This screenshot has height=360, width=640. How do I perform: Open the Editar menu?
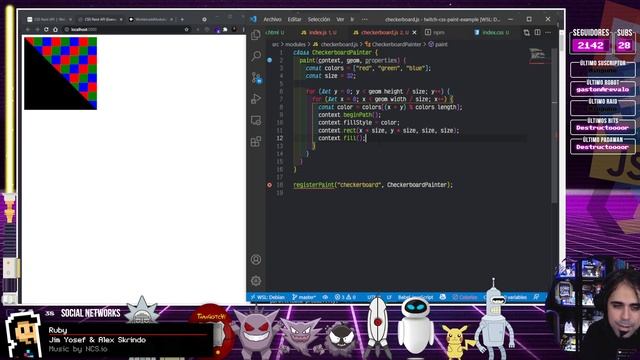(x=294, y=19)
